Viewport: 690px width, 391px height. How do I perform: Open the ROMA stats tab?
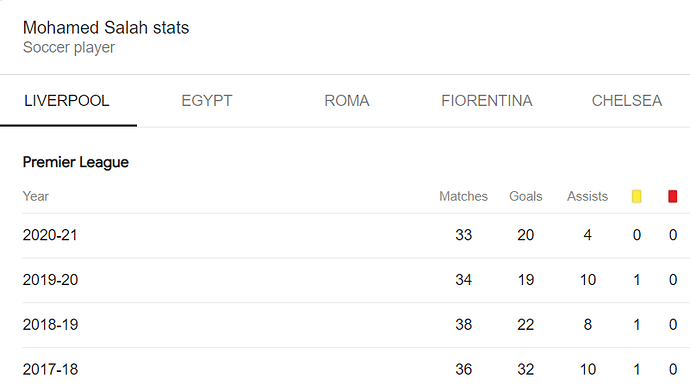(x=347, y=101)
